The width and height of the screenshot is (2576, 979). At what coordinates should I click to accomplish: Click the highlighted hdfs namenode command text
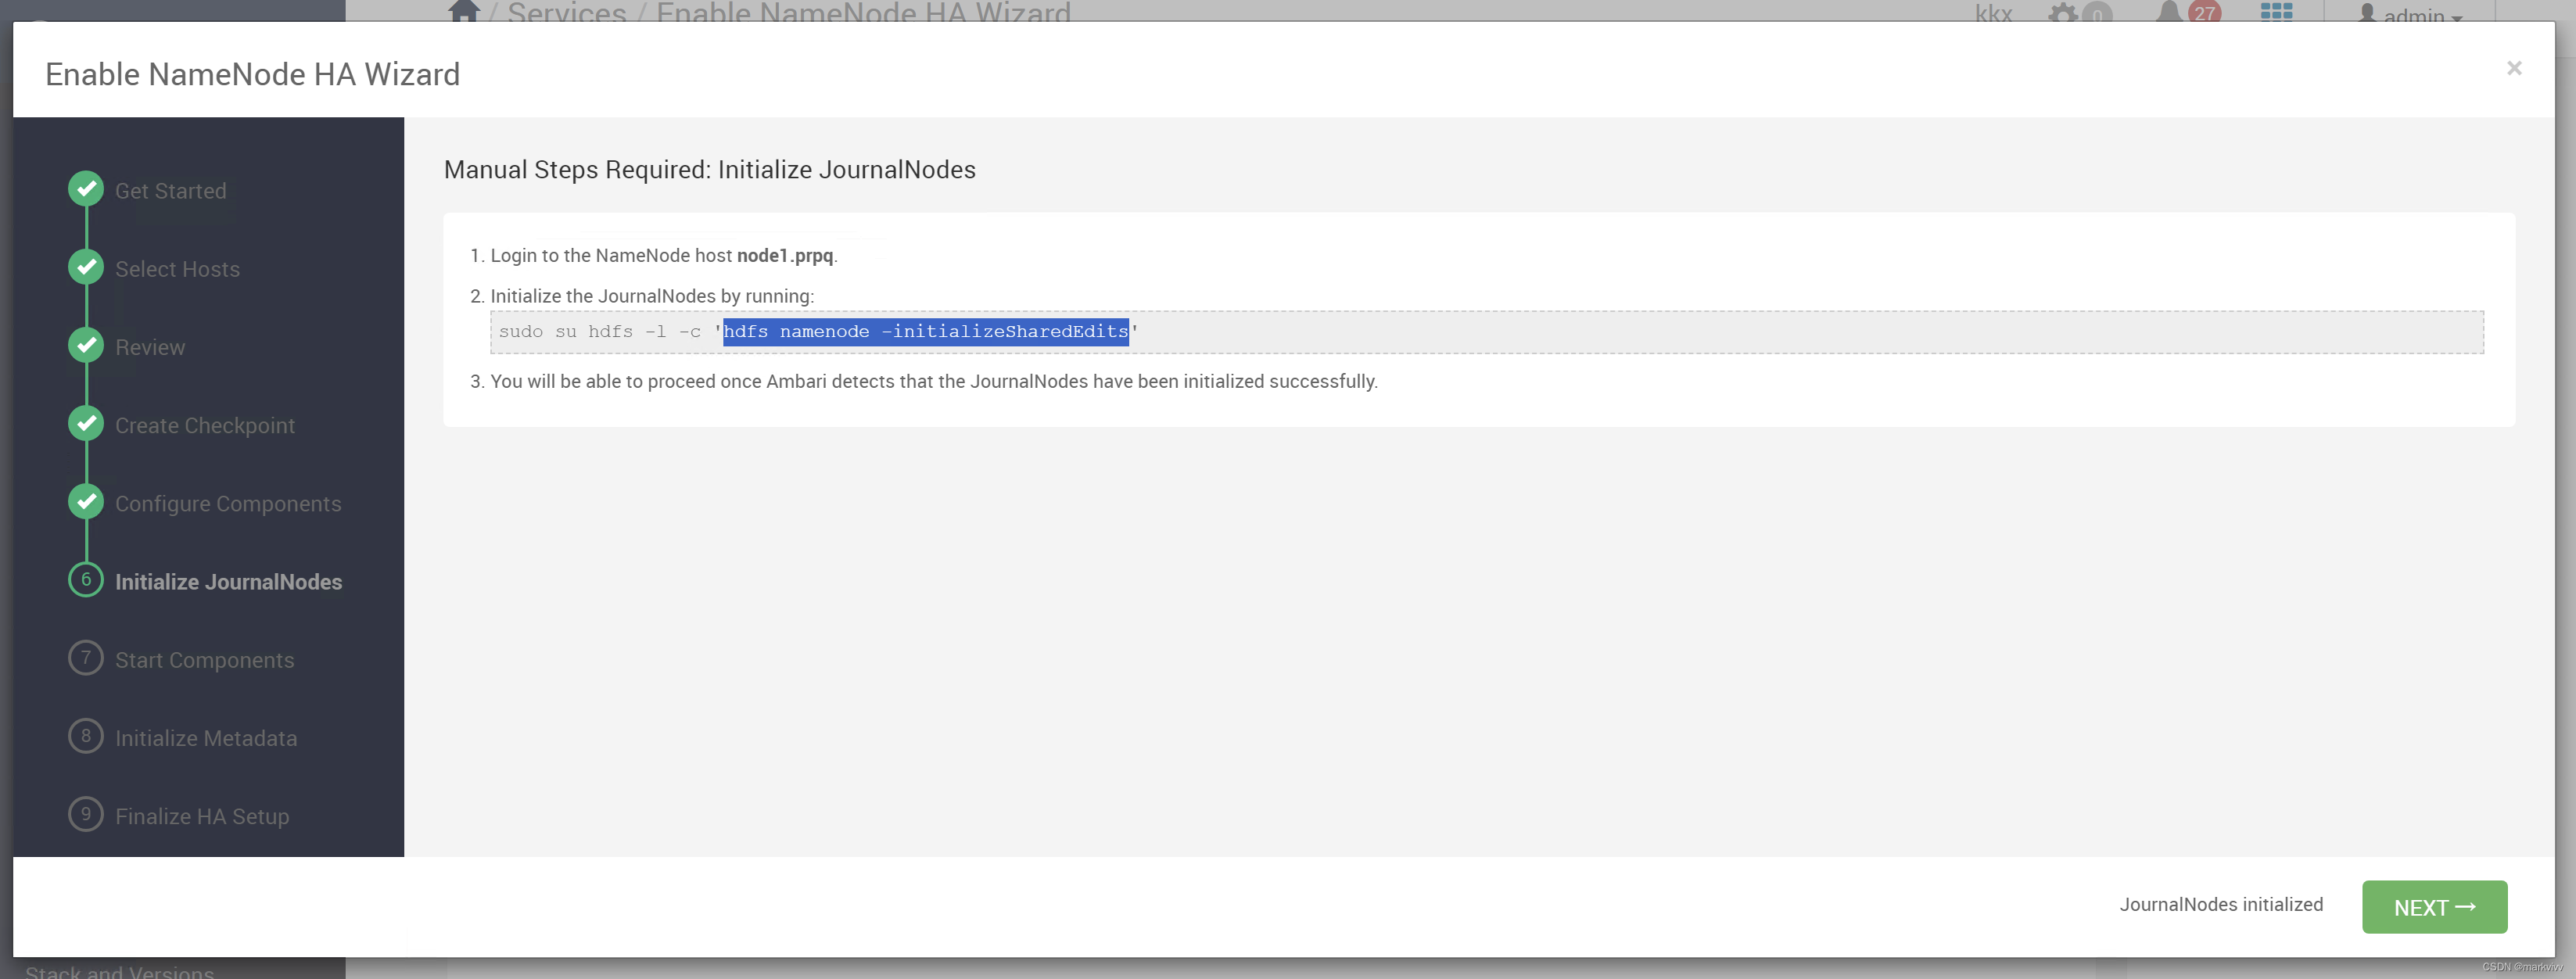pyautogui.click(x=926, y=332)
